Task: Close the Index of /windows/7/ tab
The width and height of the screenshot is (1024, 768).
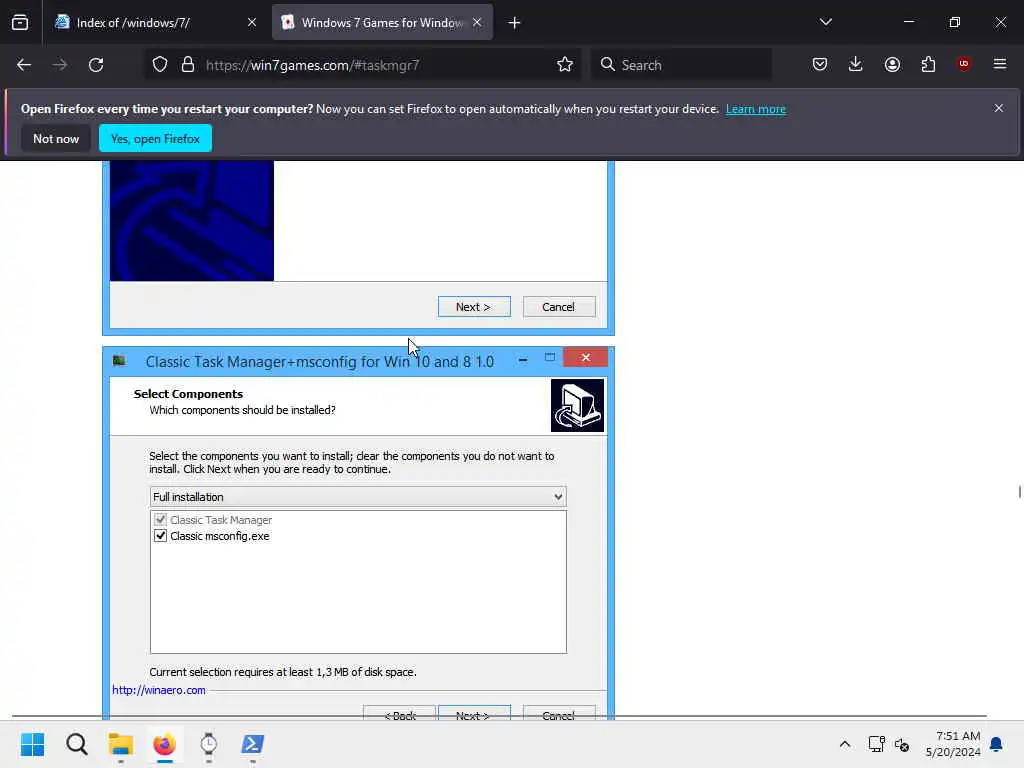Action: 252,23
